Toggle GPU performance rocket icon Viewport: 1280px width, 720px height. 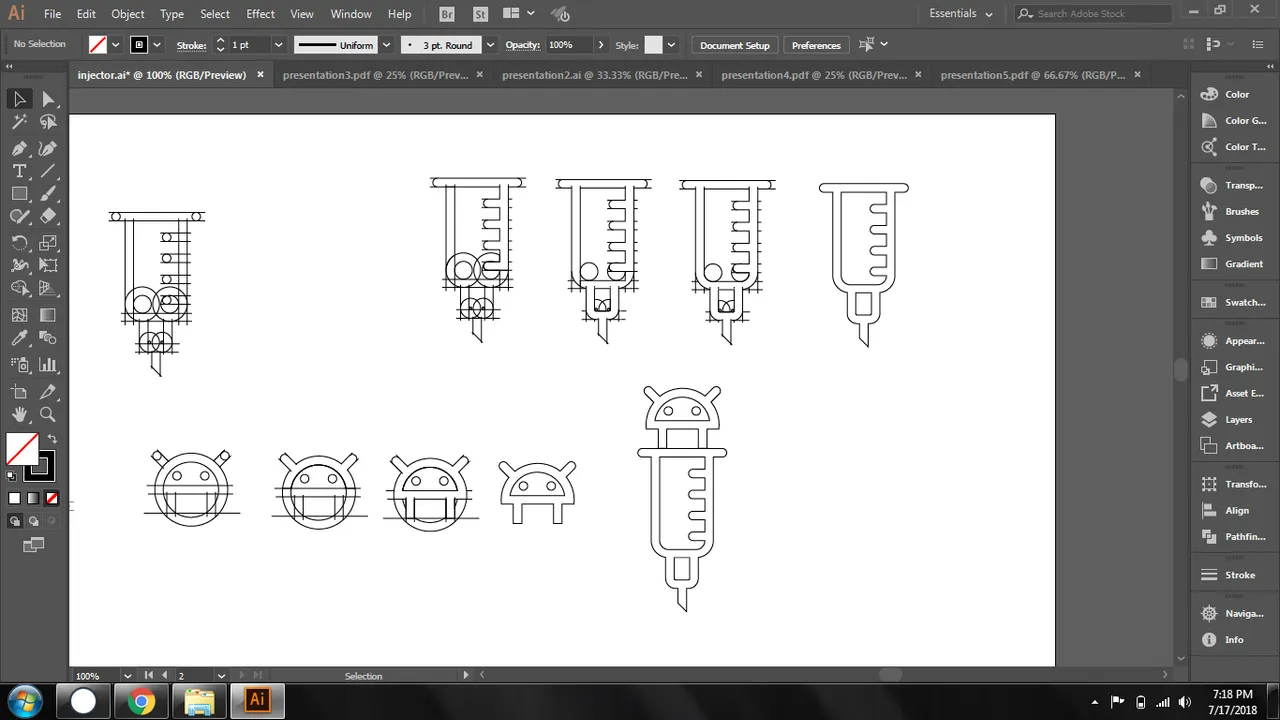[x=561, y=14]
